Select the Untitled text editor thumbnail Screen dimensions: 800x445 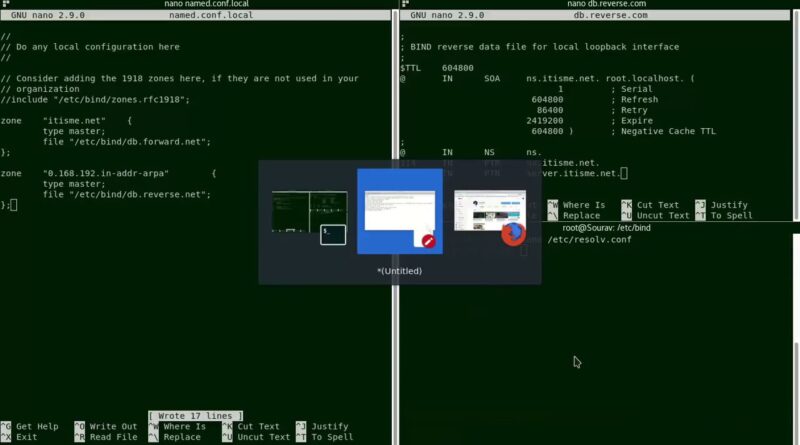(x=400, y=211)
